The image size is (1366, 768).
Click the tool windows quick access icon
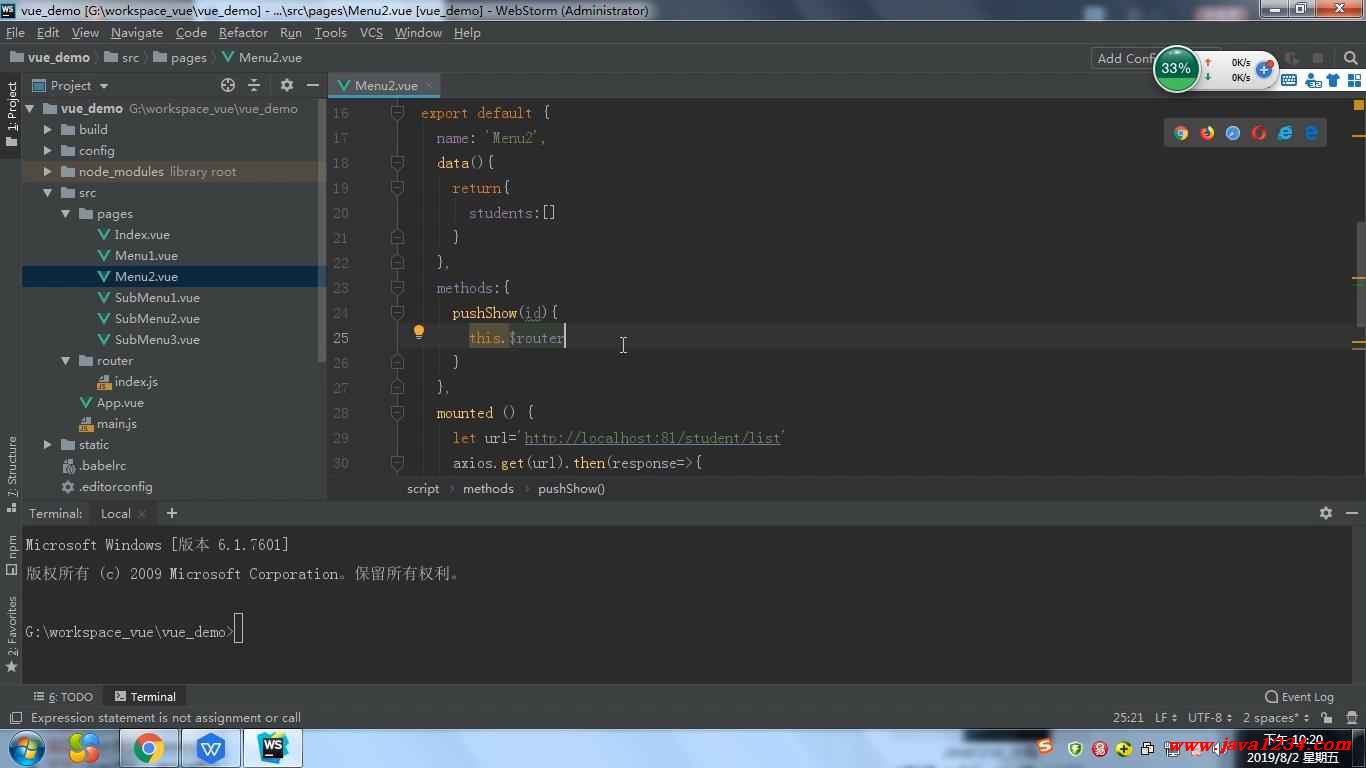[x=15, y=718]
